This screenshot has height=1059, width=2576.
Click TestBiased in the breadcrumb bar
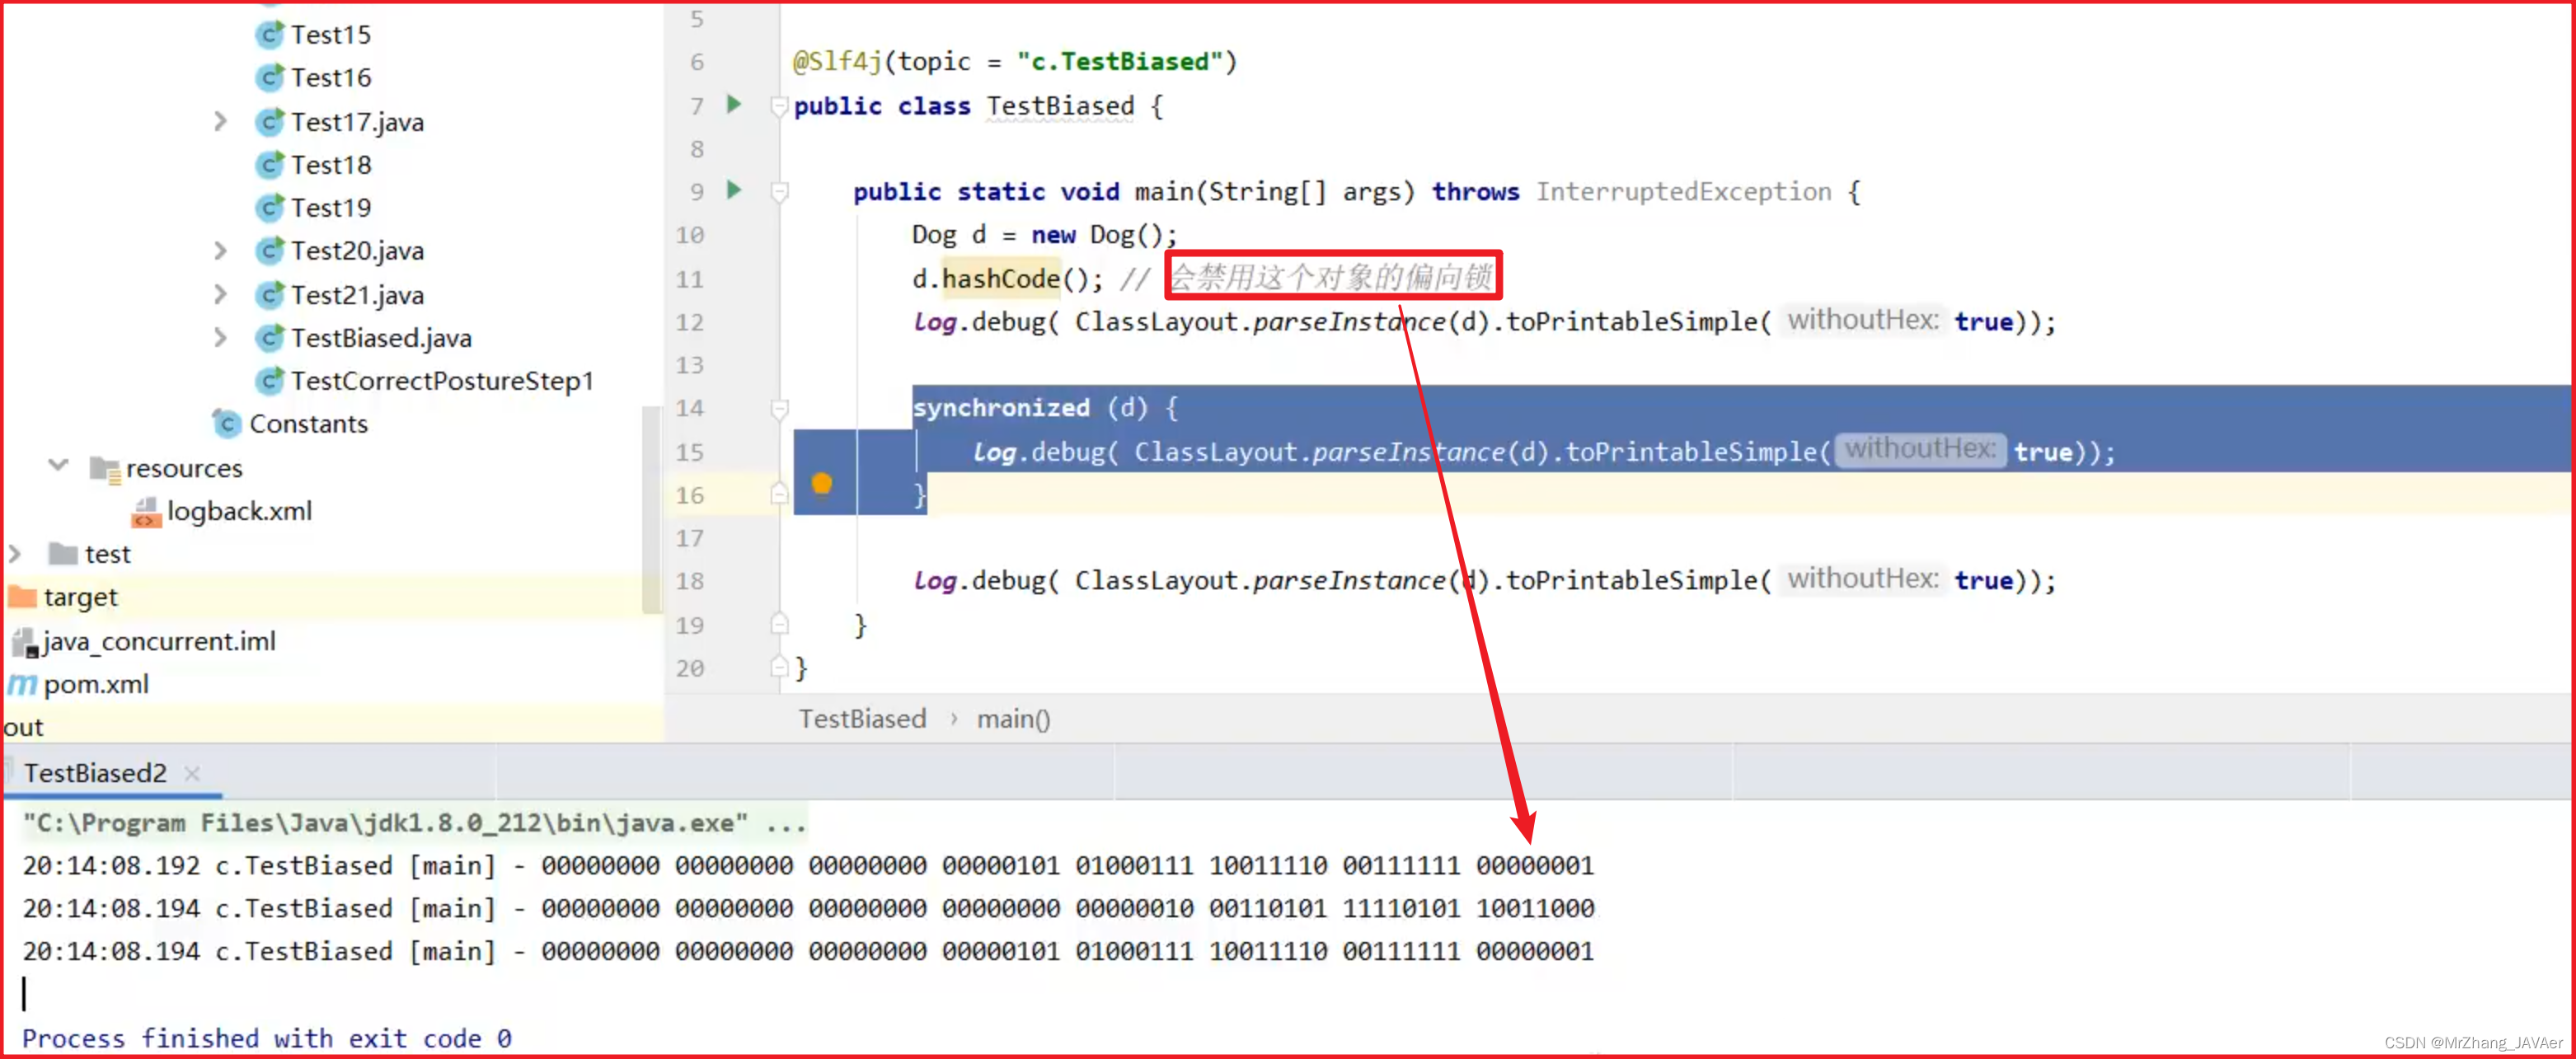click(x=862, y=719)
